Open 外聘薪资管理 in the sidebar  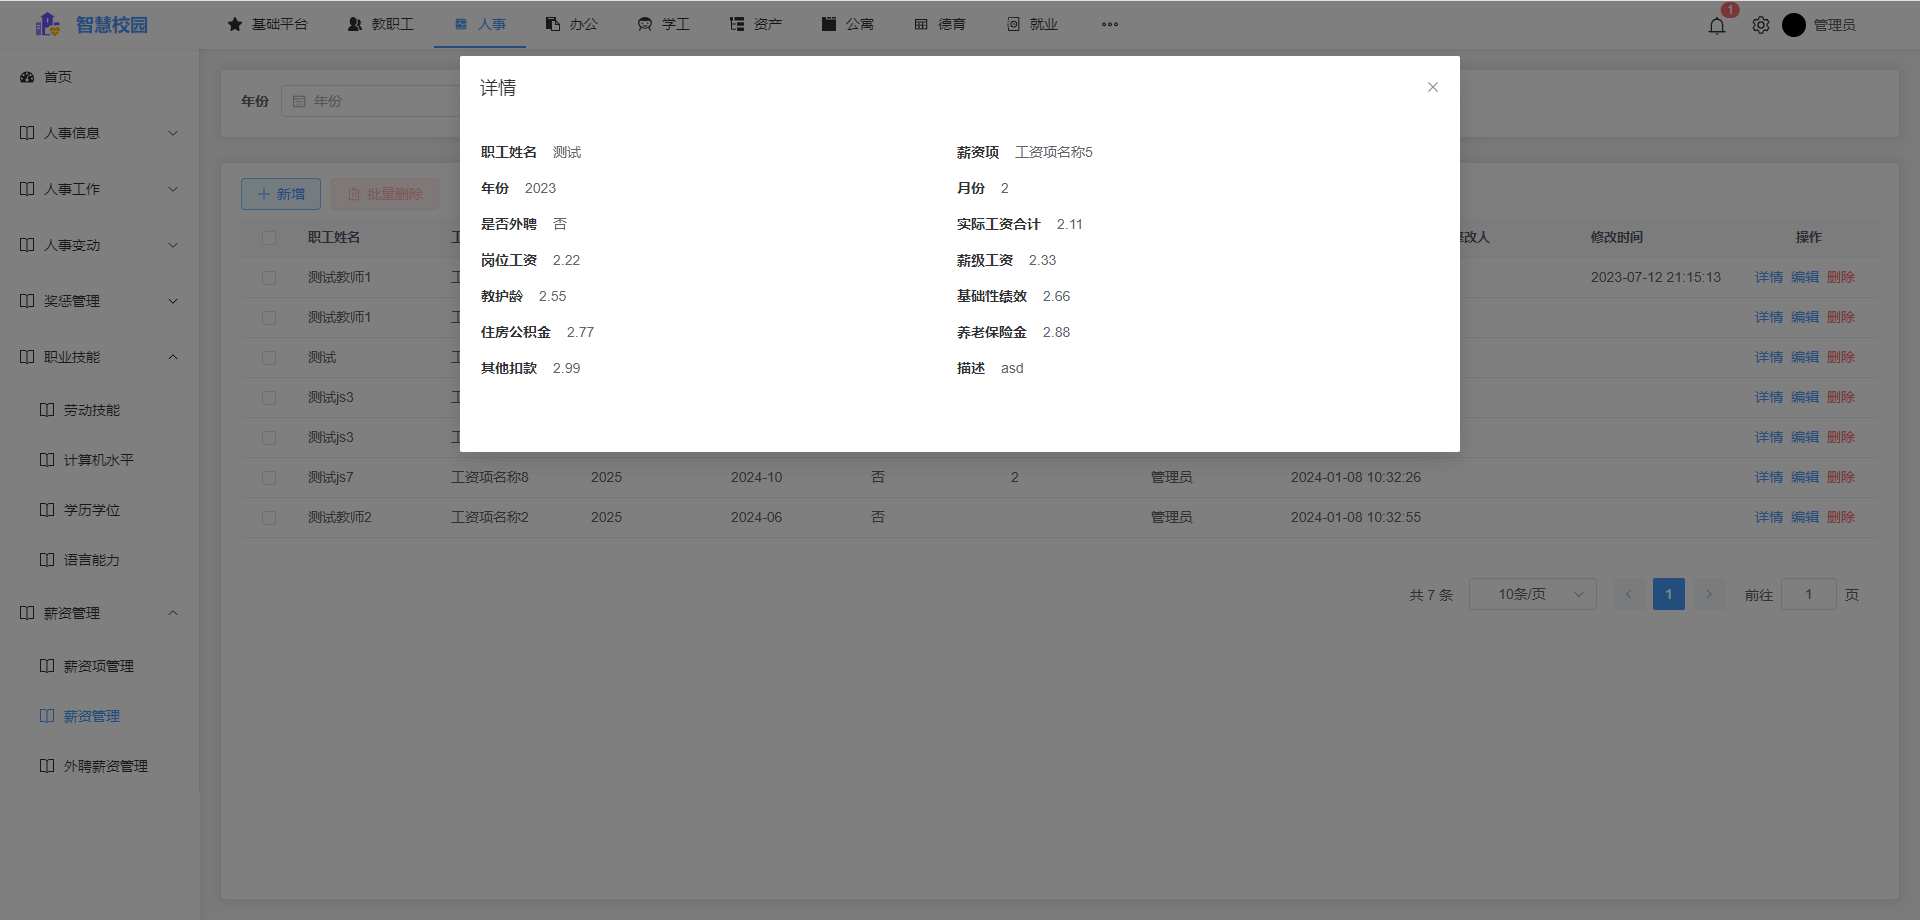[x=105, y=766]
